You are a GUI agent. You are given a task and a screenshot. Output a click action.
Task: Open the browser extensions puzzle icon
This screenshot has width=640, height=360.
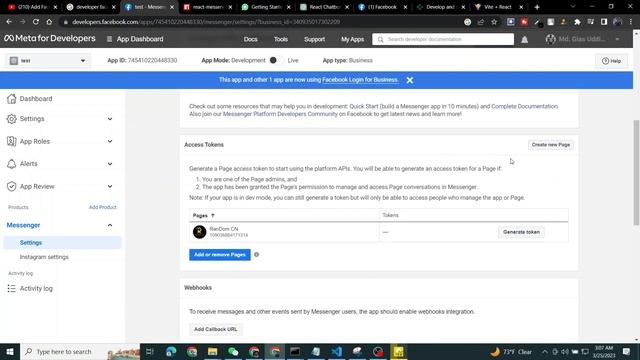click(x=577, y=22)
